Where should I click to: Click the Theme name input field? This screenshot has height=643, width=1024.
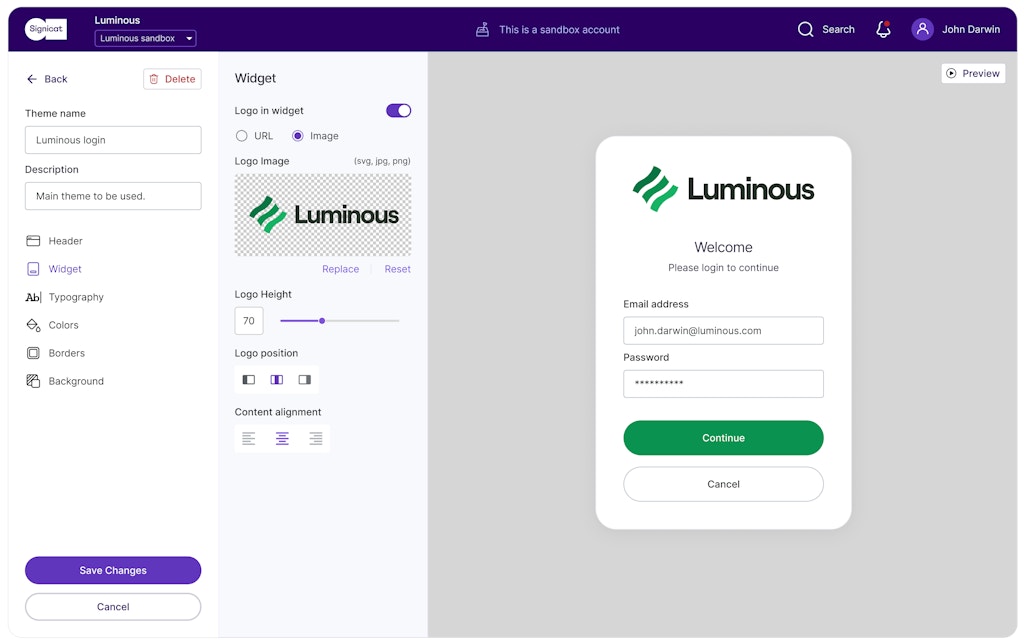(113, 140)
